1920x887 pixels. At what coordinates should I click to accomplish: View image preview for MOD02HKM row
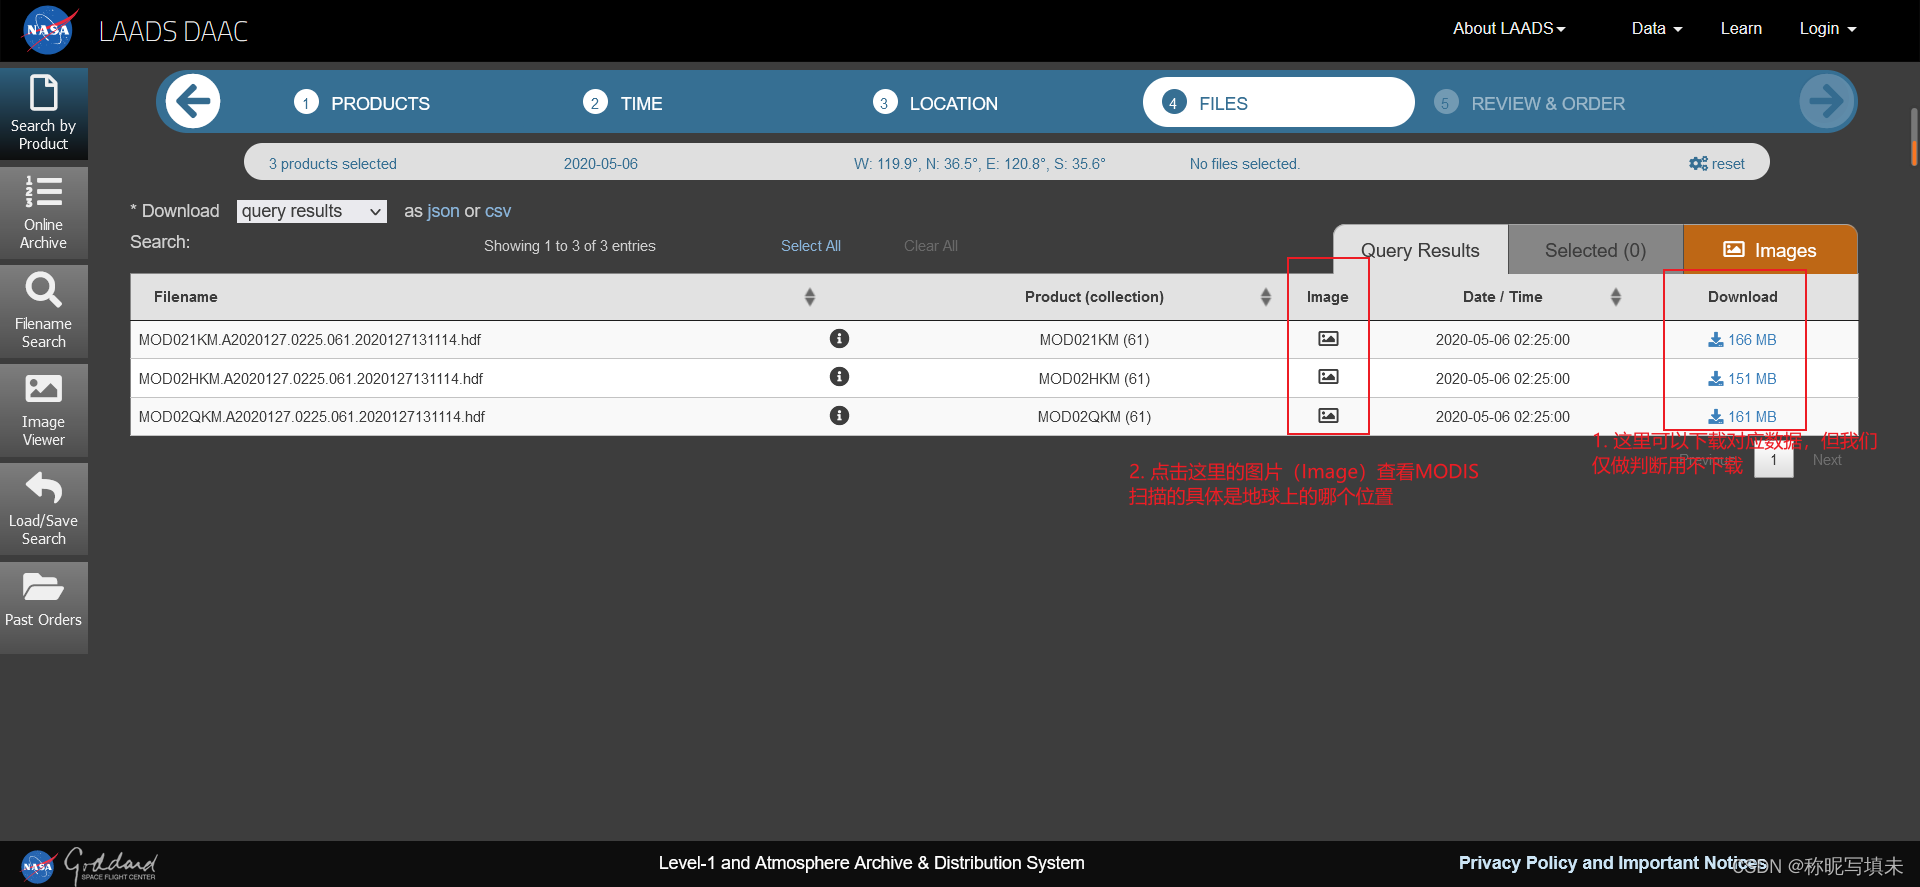pos(1328,377)
